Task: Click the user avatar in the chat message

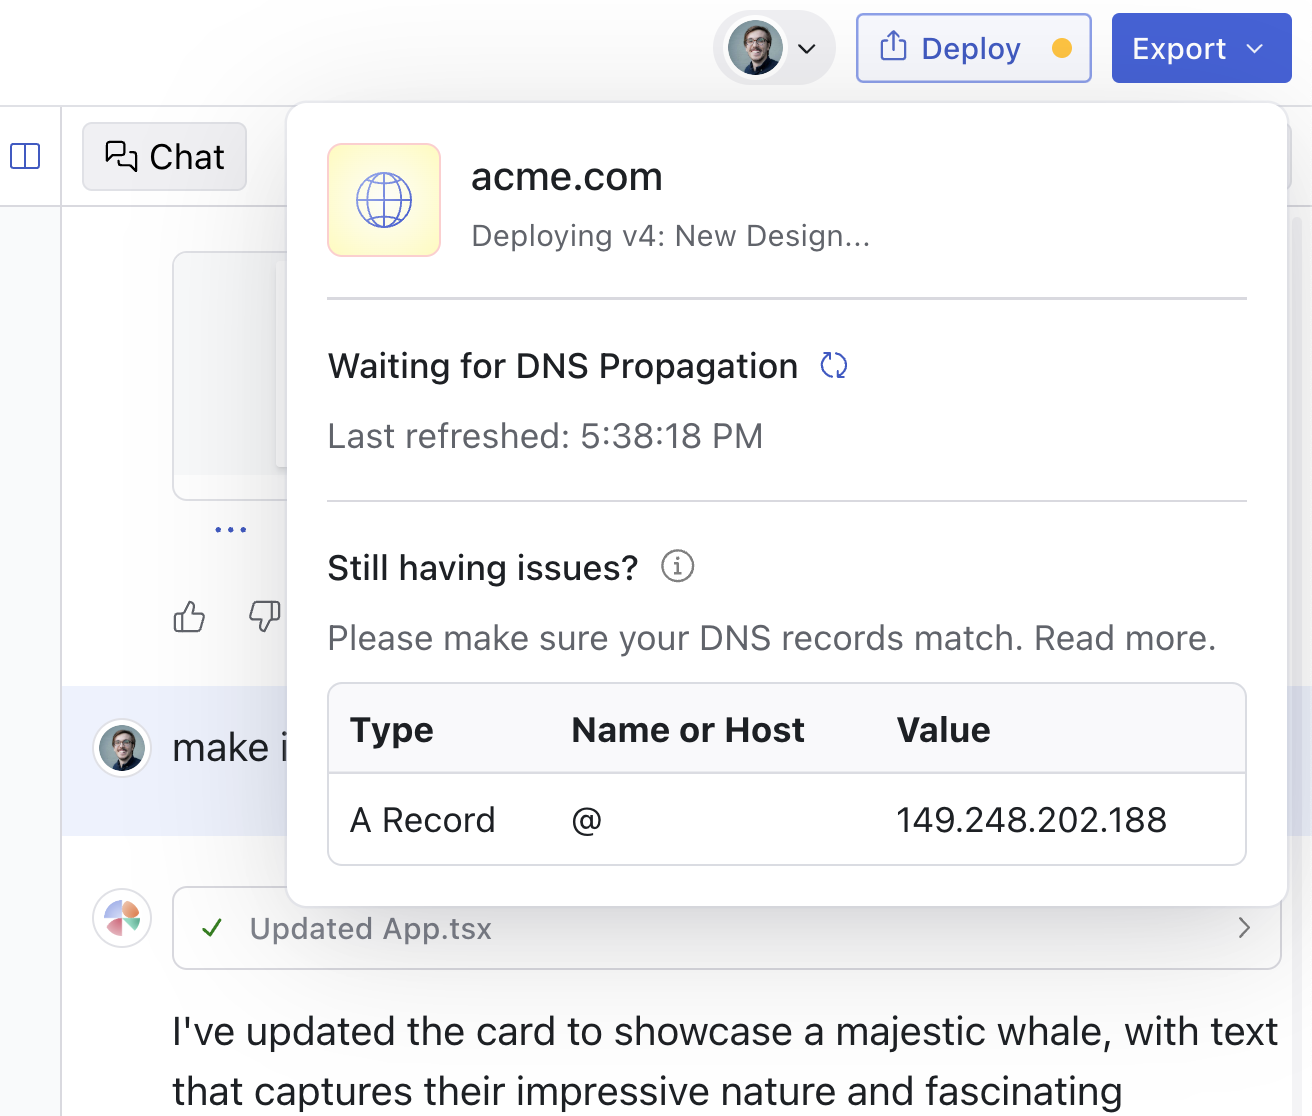Action: click(x=122, y=748)
